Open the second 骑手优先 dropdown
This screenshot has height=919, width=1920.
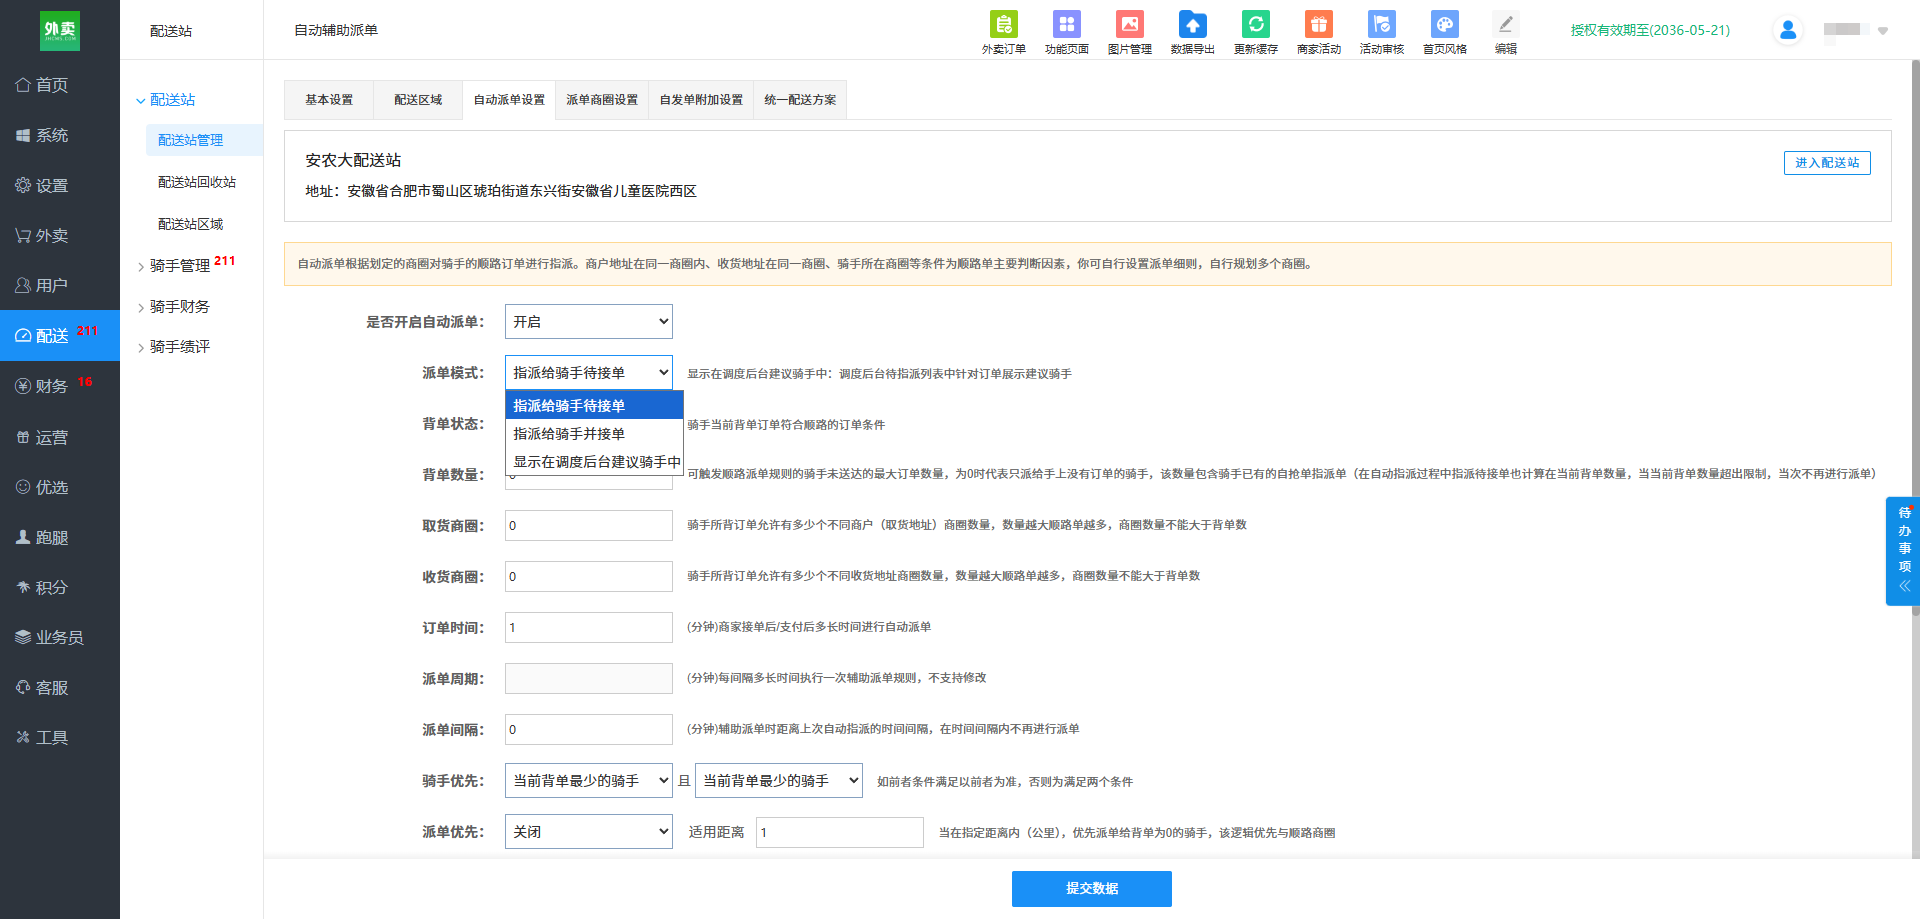[x=778, y=781]
